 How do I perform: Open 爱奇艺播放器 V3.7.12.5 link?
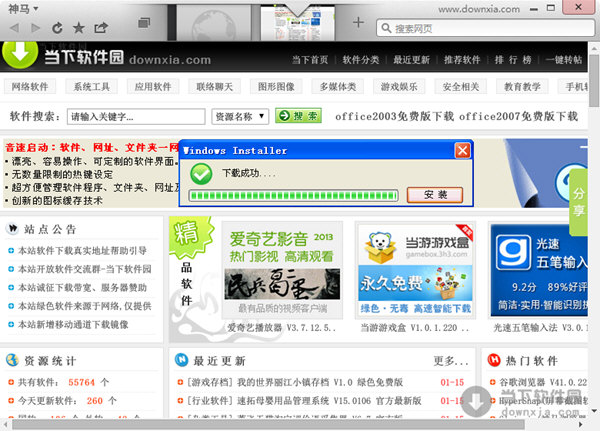(282, 328)
